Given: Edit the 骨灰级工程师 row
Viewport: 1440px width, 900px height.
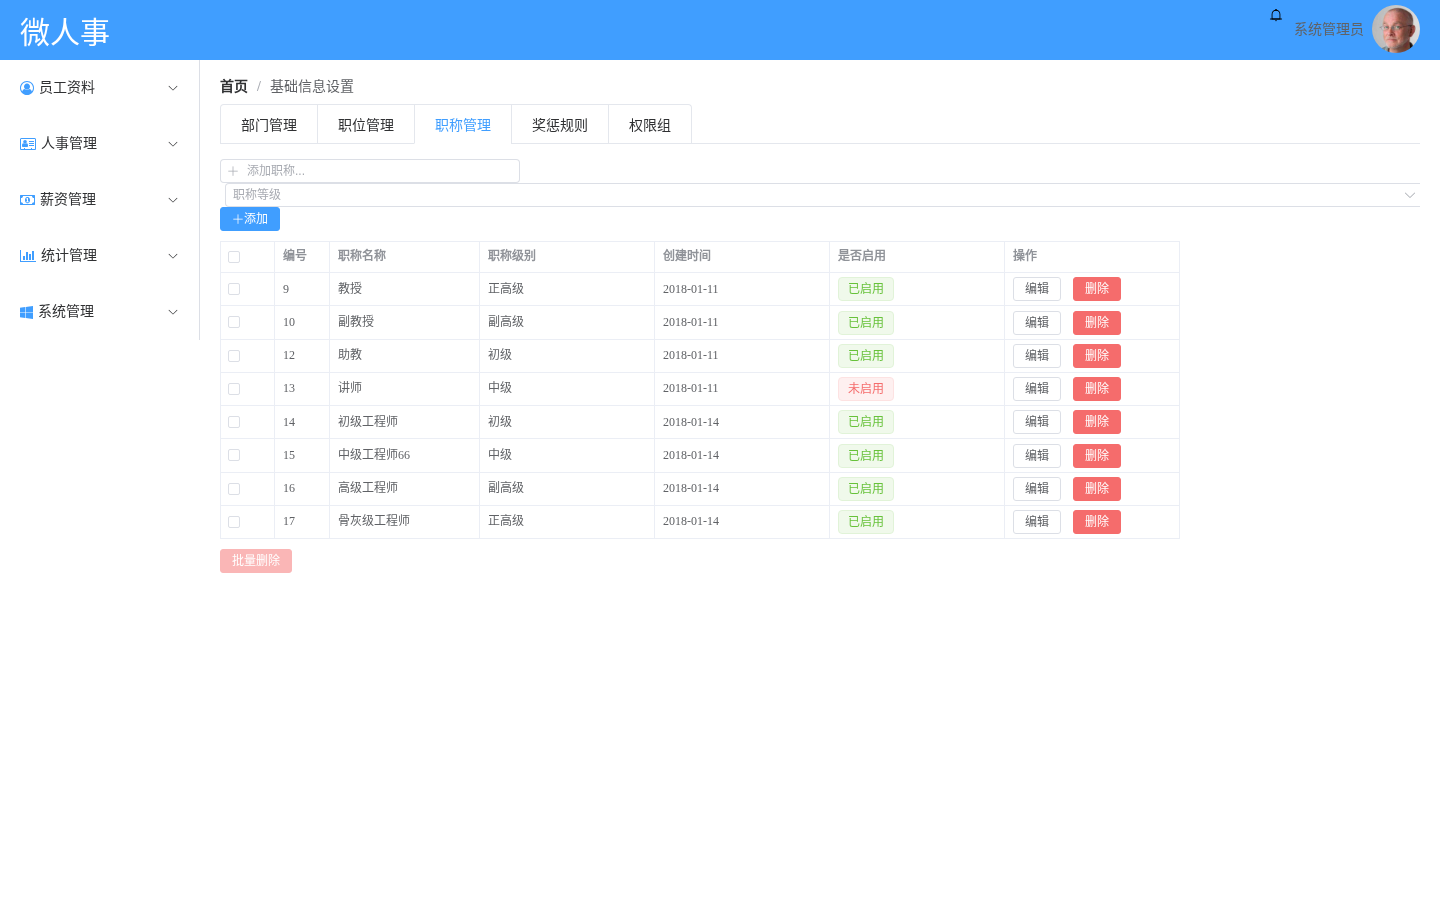Looking at the screenshot, I should coord(1037,522).
